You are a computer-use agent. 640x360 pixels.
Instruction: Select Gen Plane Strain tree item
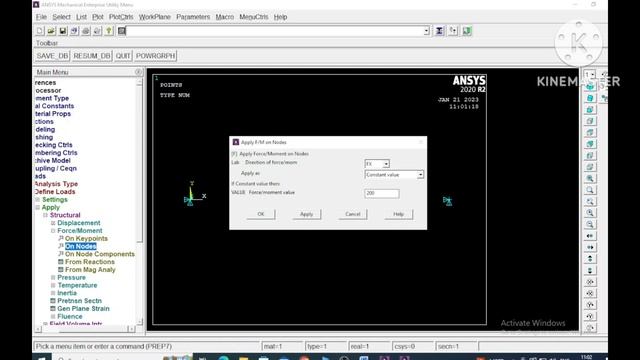pyautogui.click(x=83, y=309)
